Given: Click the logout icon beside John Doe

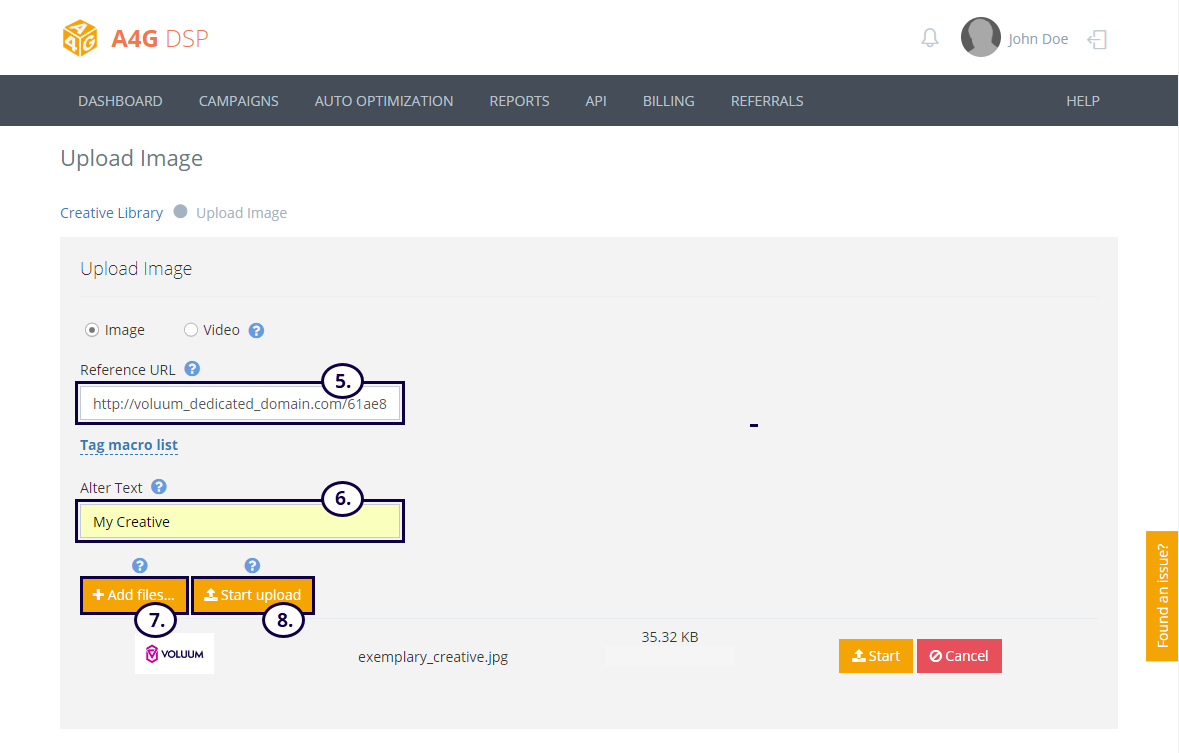Looking at the screenshot, I should click(1097, 40).
